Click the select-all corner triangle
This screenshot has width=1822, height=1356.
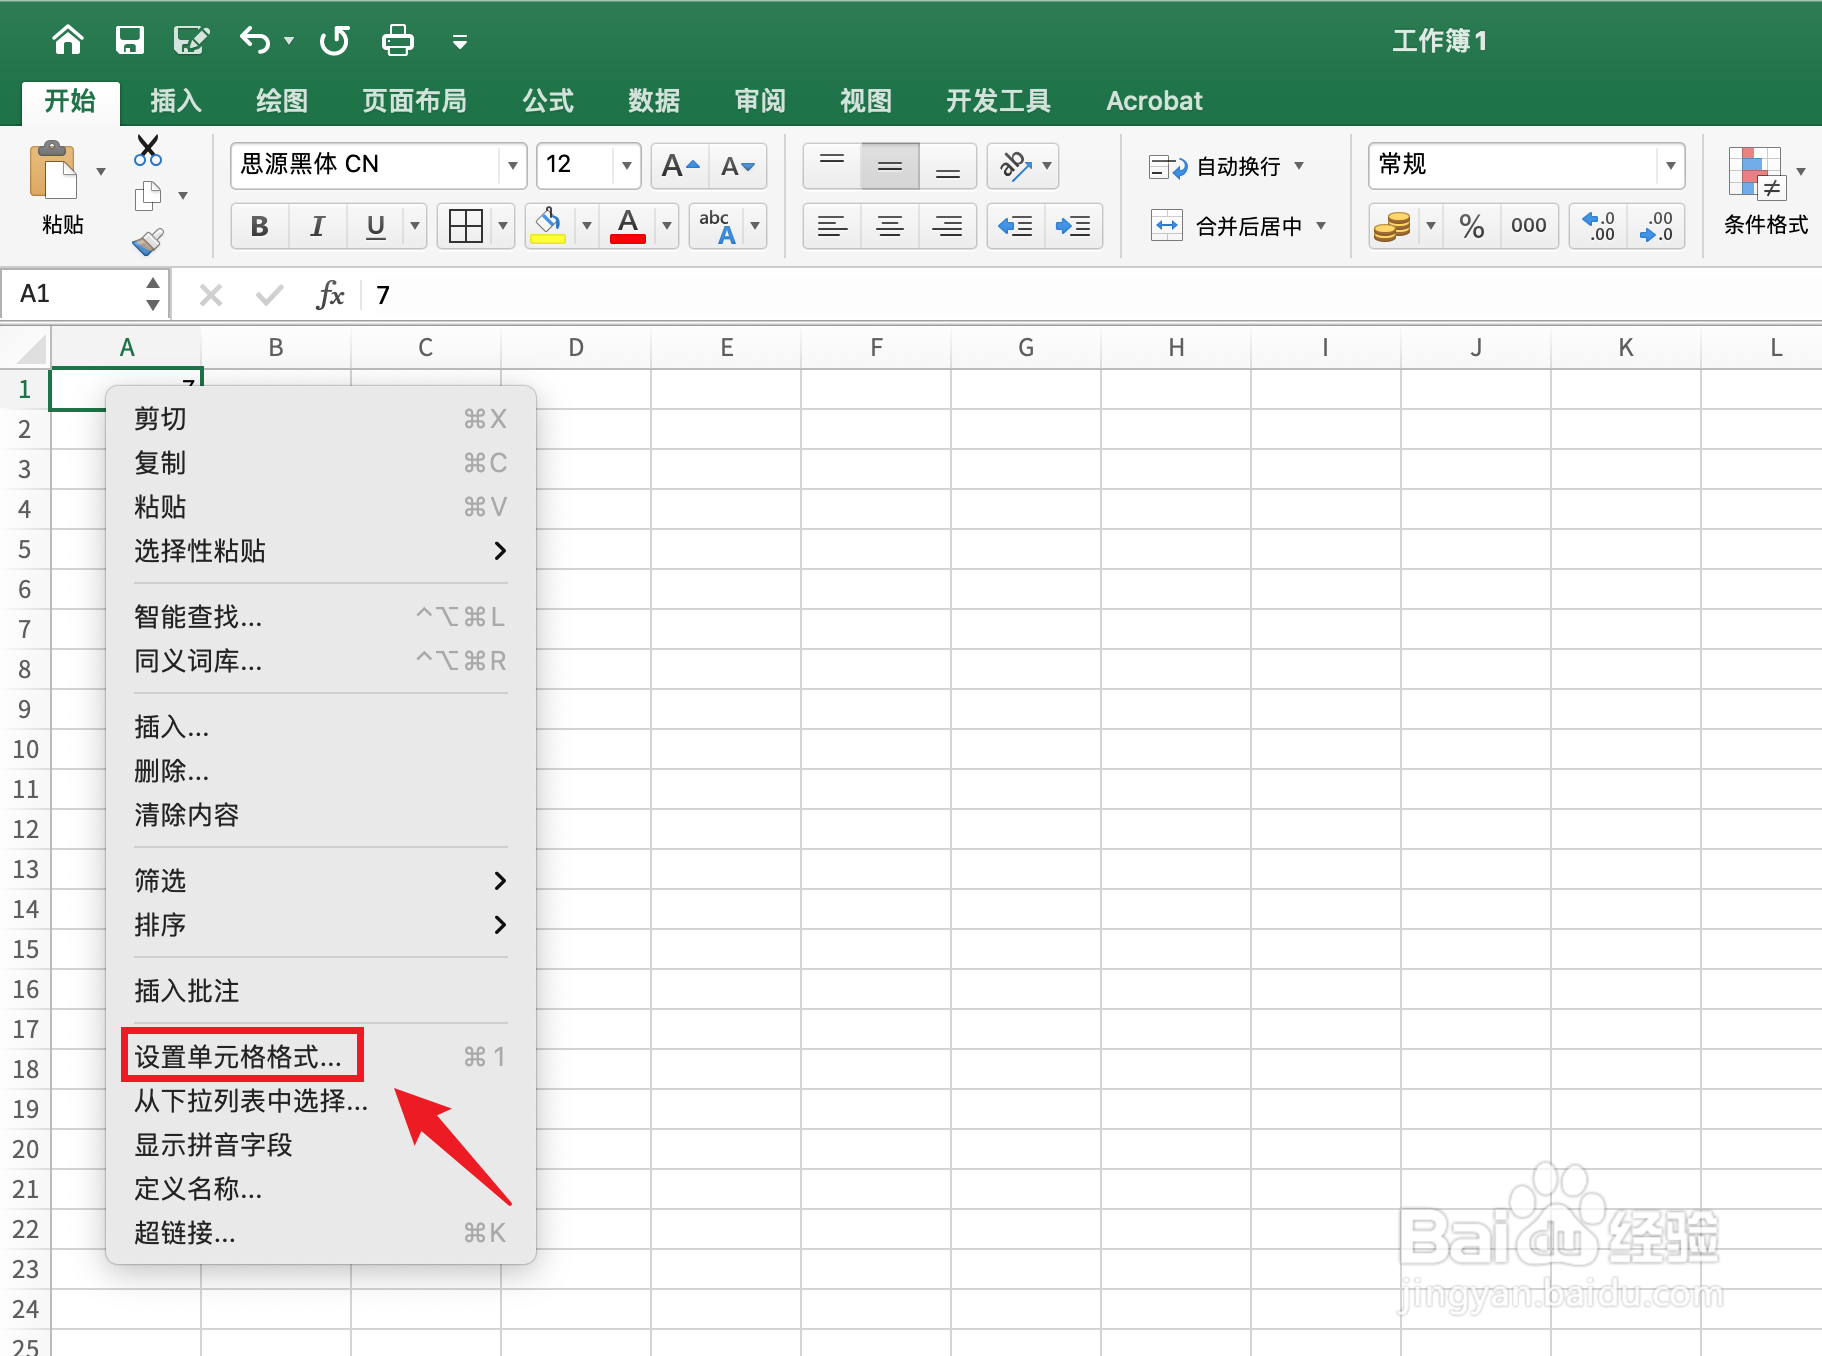pos(30,349)
